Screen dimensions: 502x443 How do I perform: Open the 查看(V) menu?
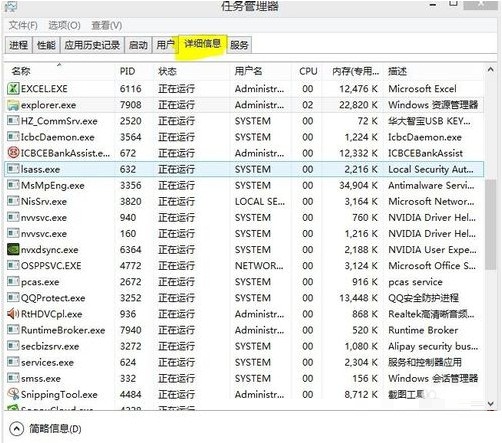(107, 25)
